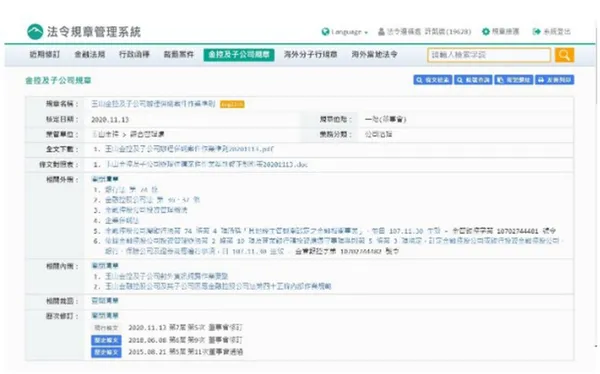Open internal regulation item 2 link
This screenshot has width=600, height=374.
[218, 286]
